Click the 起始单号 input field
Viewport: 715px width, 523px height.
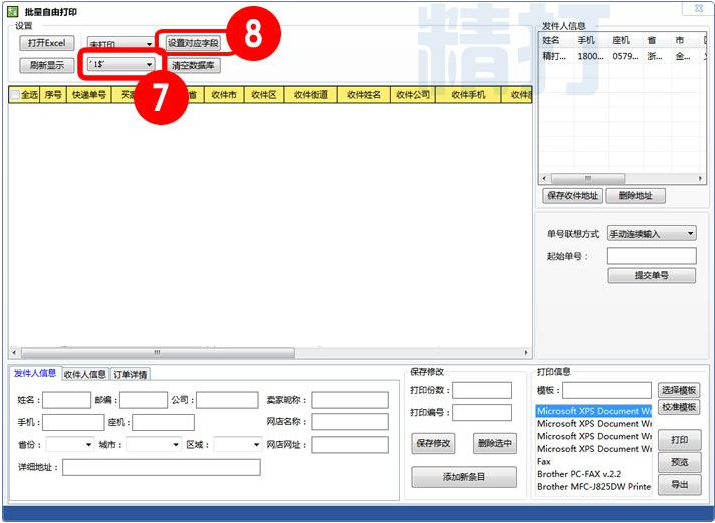click(x=651, y=256)
